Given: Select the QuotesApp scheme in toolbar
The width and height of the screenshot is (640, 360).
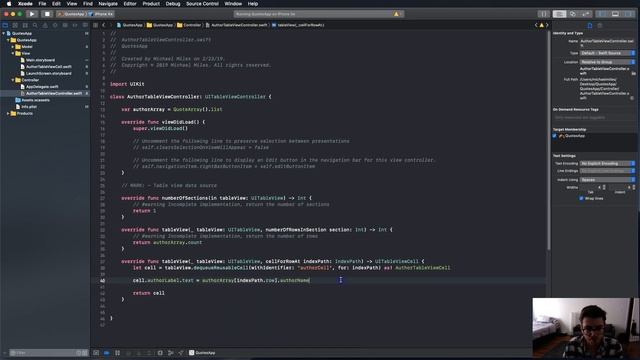Looking at the screenshot, I should [x=72, y=14].
